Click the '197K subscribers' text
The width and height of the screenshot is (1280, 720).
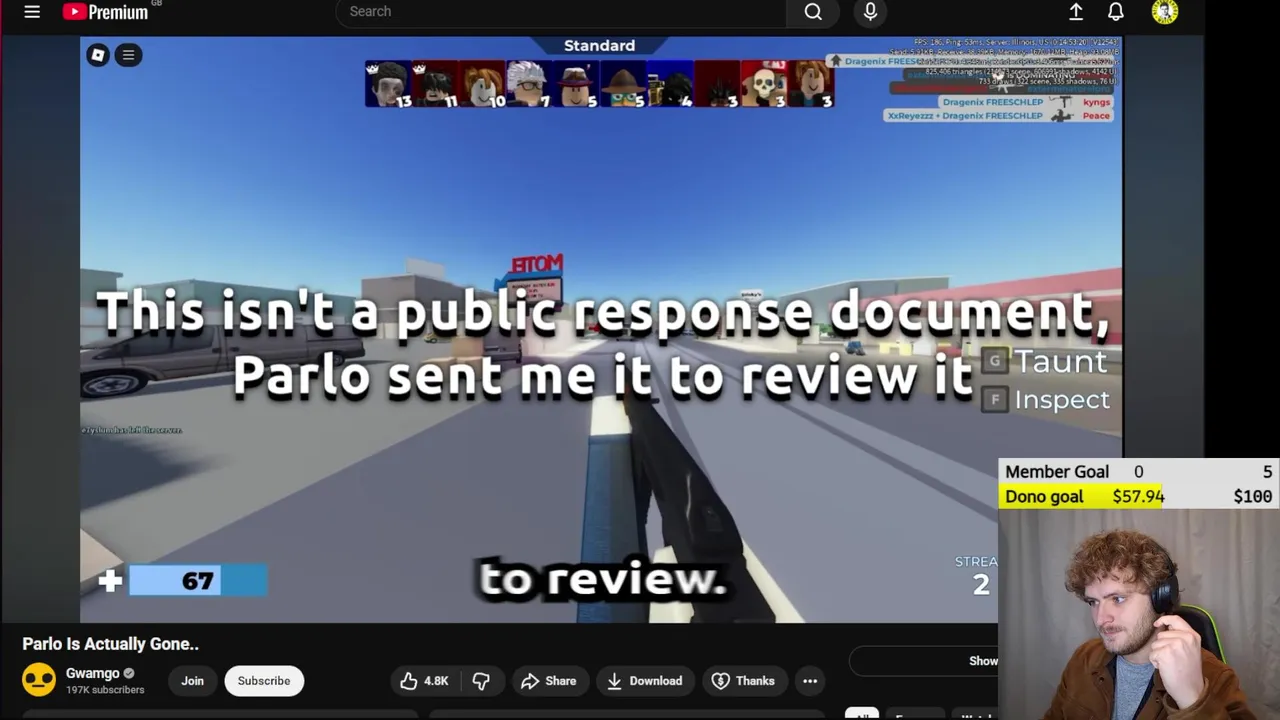point(105,690)
